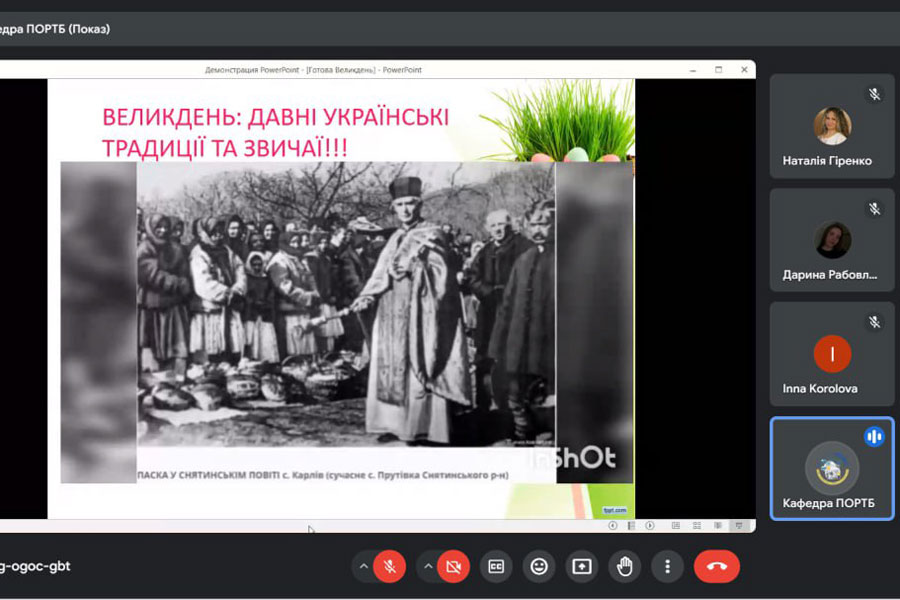
Task: Click the Present screen icon
Action: click(x=582, y=567)
